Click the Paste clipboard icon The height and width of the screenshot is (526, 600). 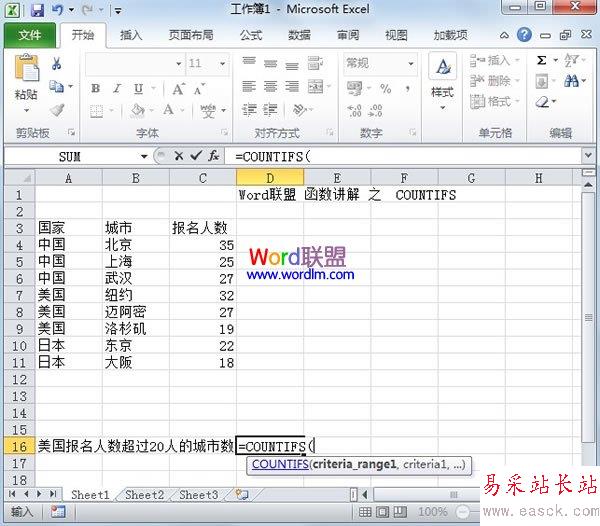26,68
